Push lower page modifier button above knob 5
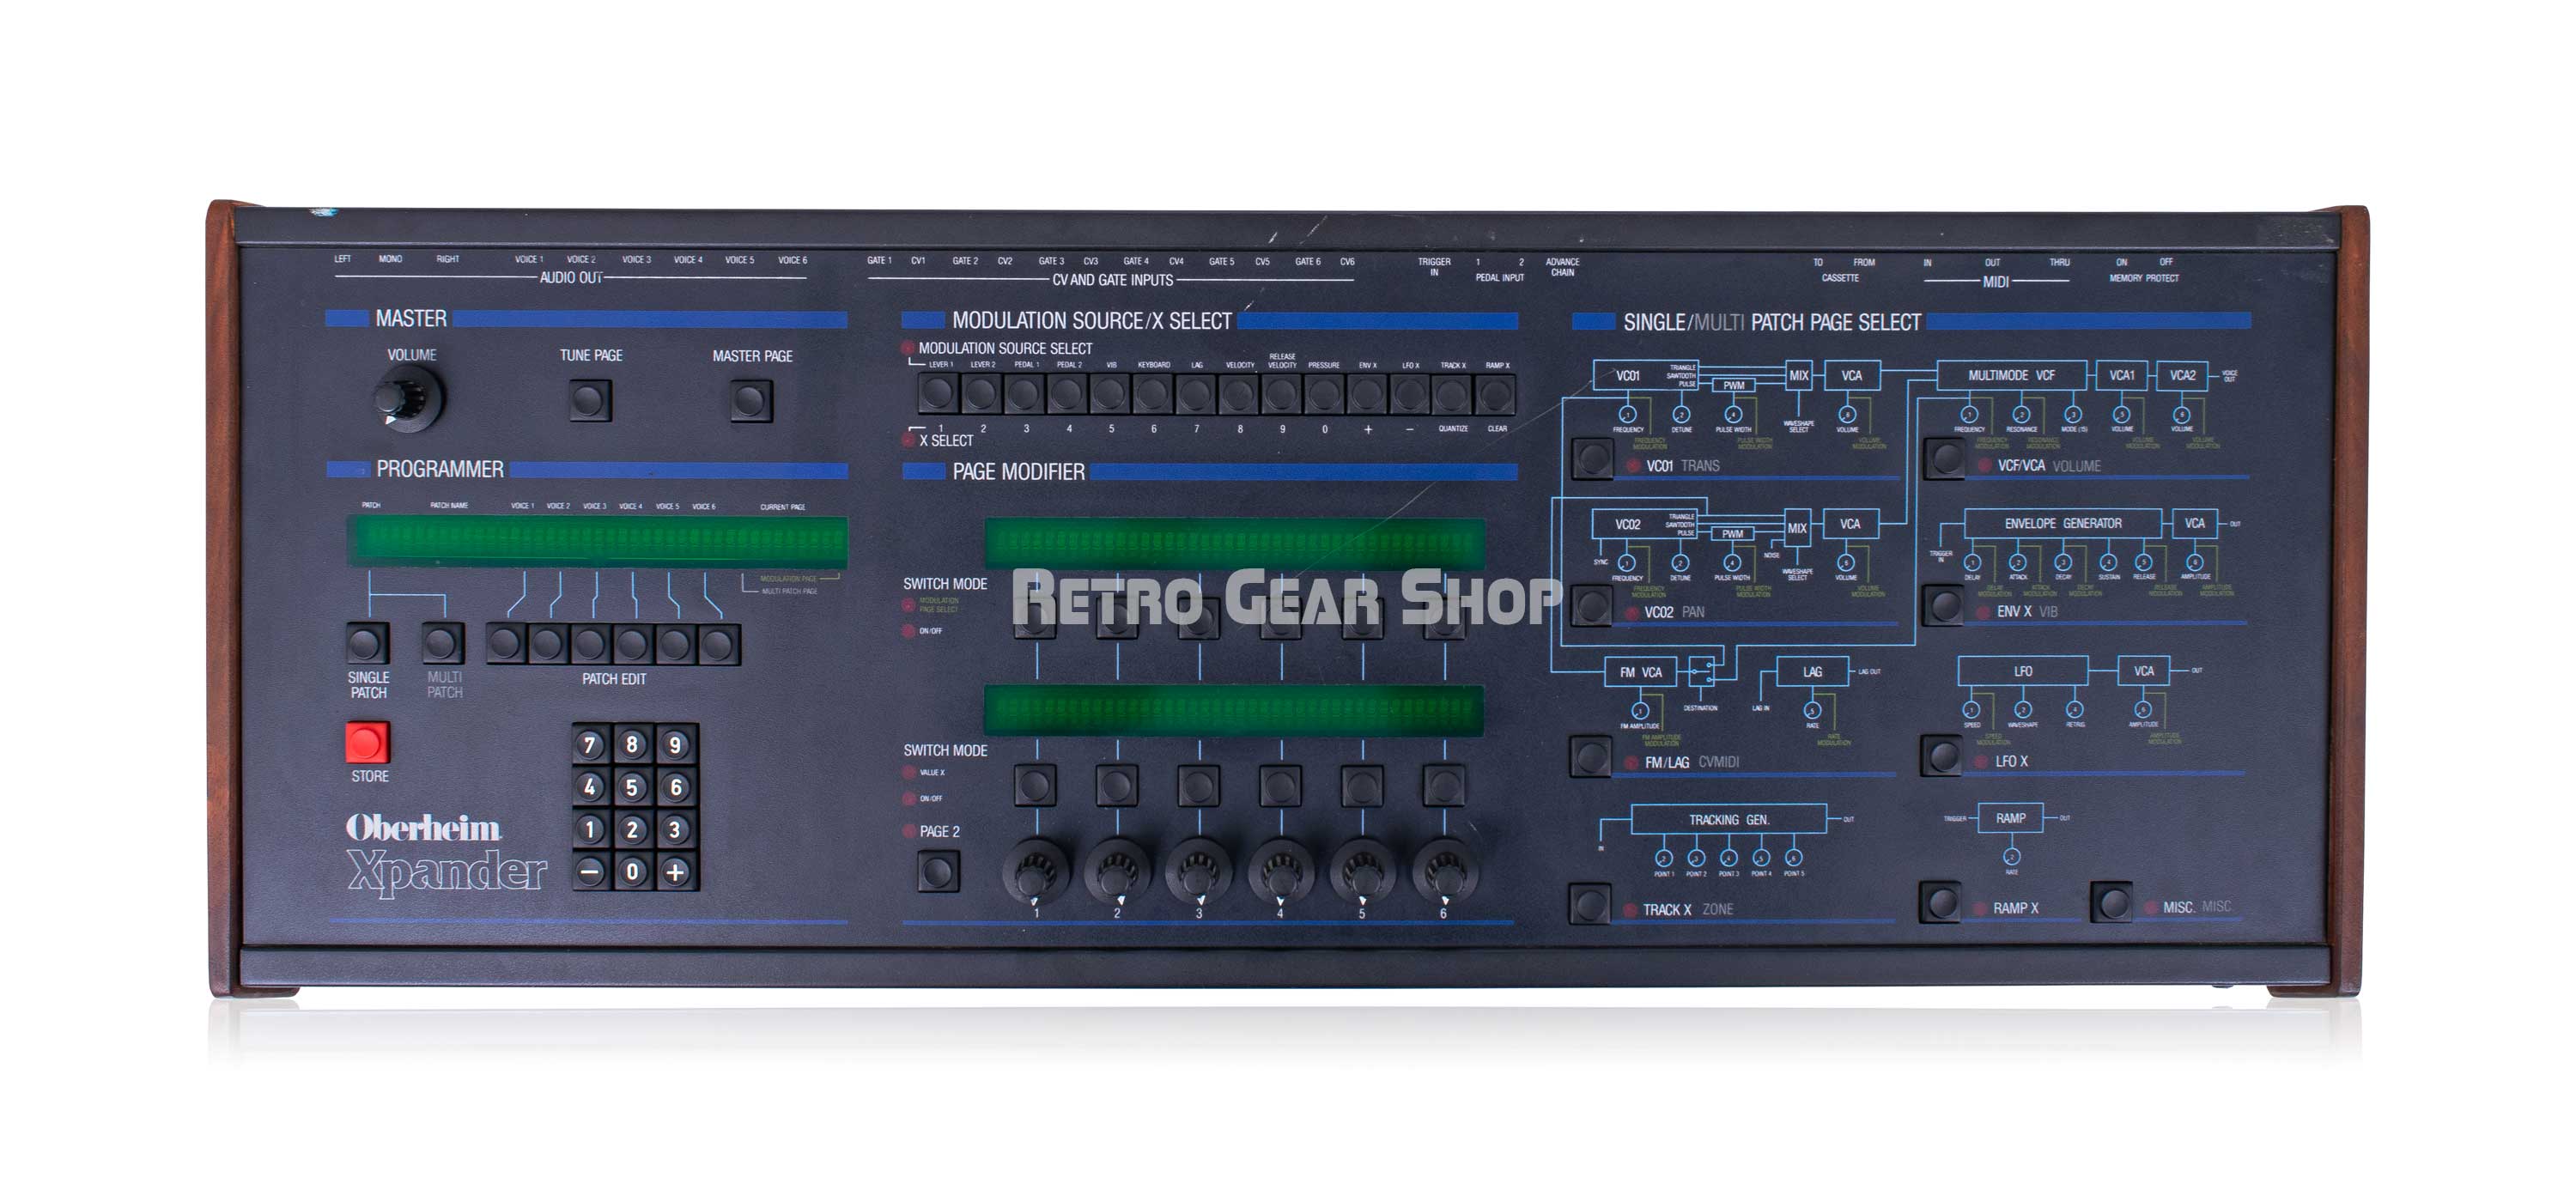 (1362, 785)
